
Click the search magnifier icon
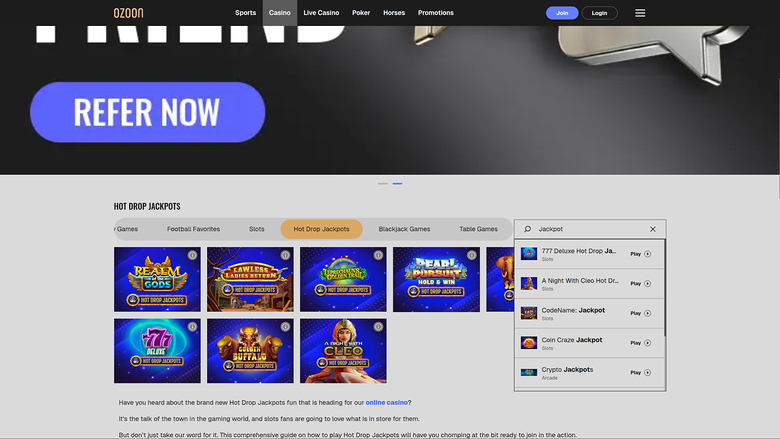[x=527, y=229]
